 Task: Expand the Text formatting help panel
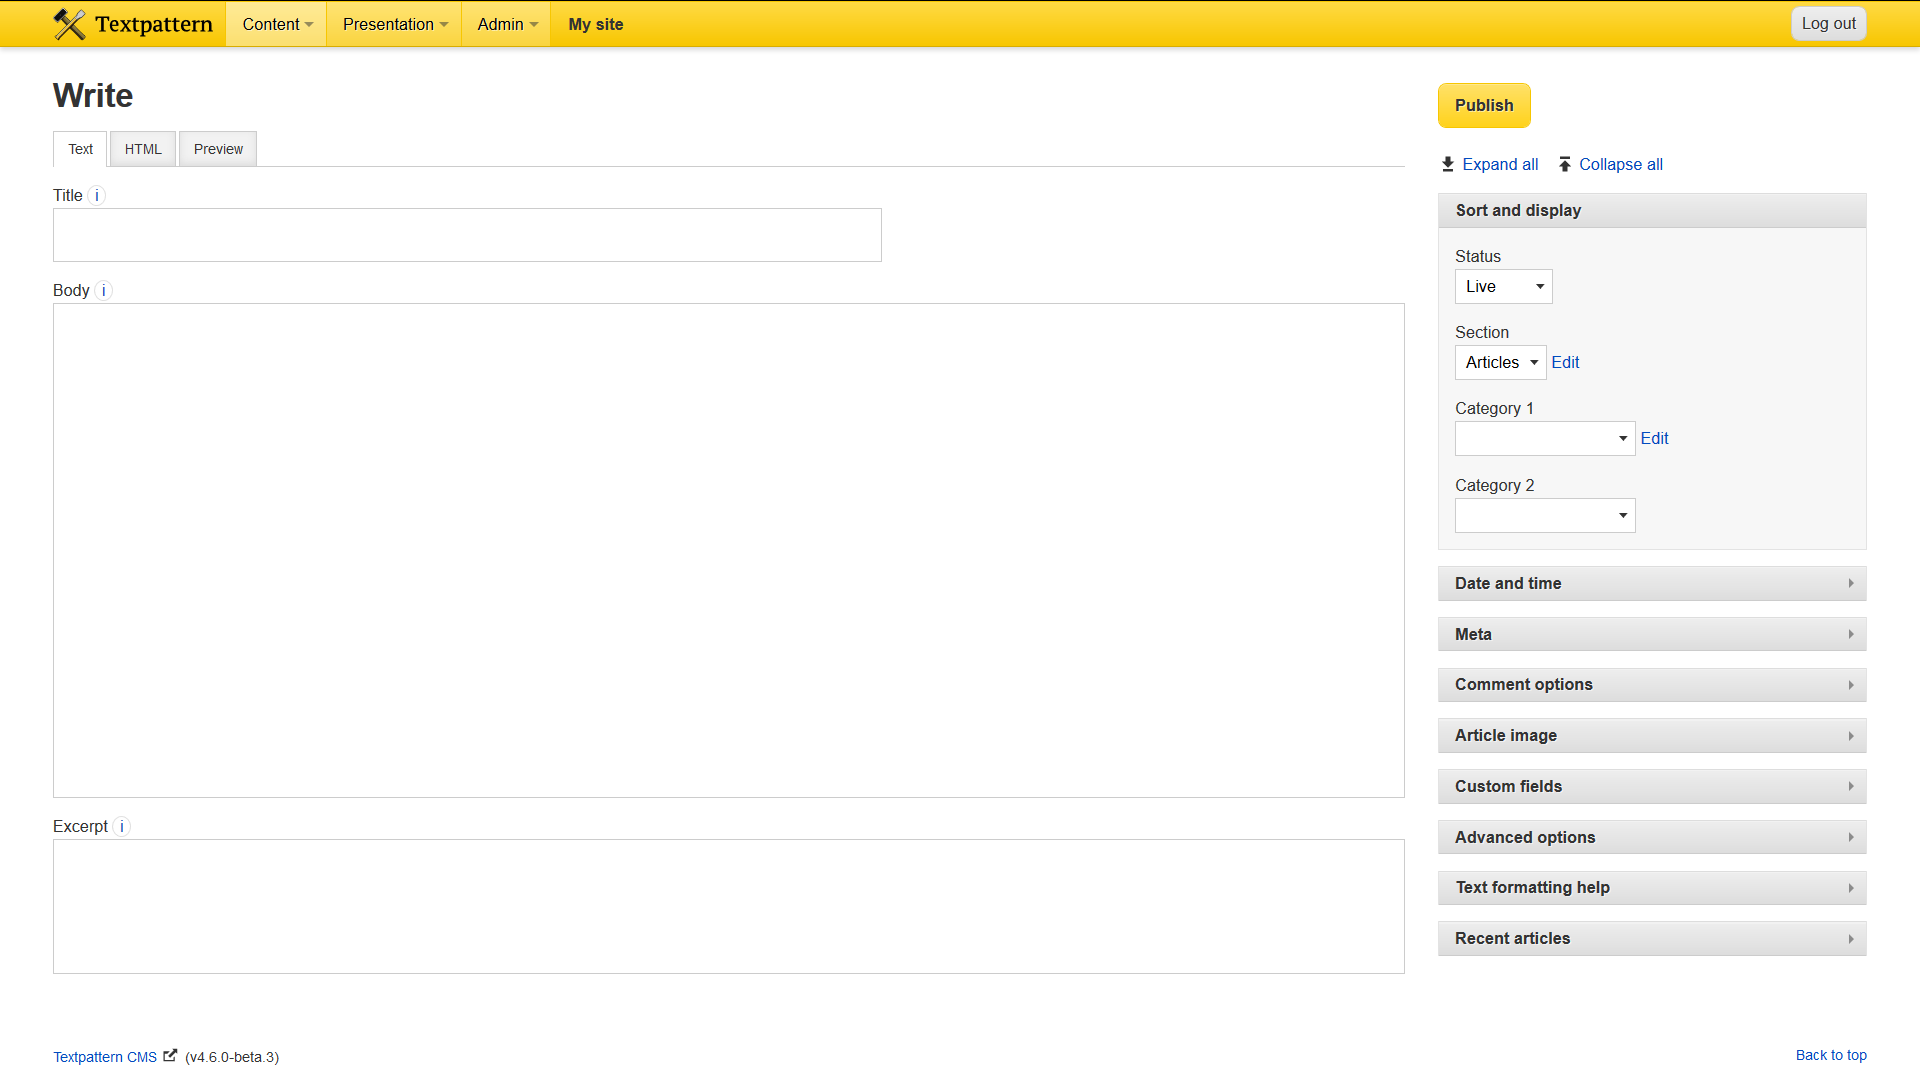1652,887
